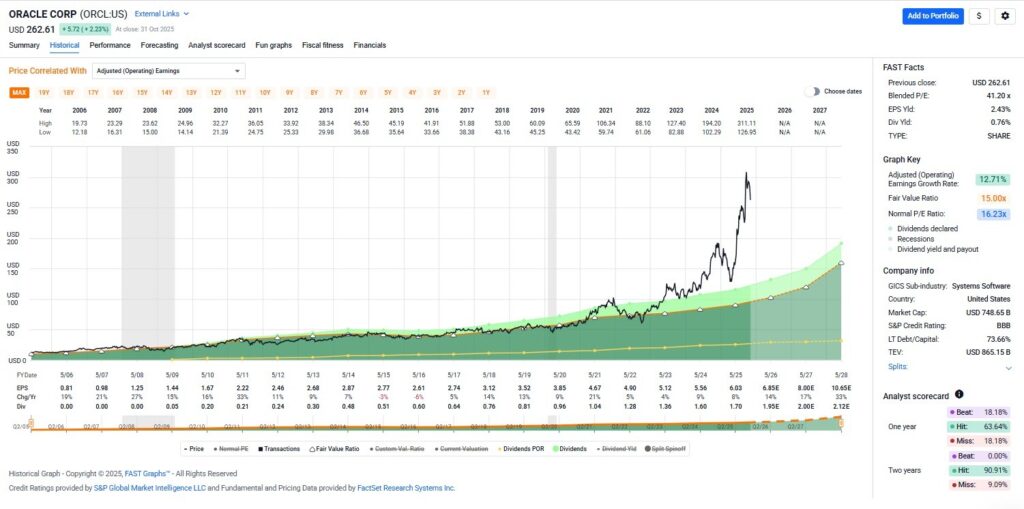The width and height of the screenshot is (1024, 509).
Task: Toggle the Price line legend item
Action: click(x=186, y=449)
